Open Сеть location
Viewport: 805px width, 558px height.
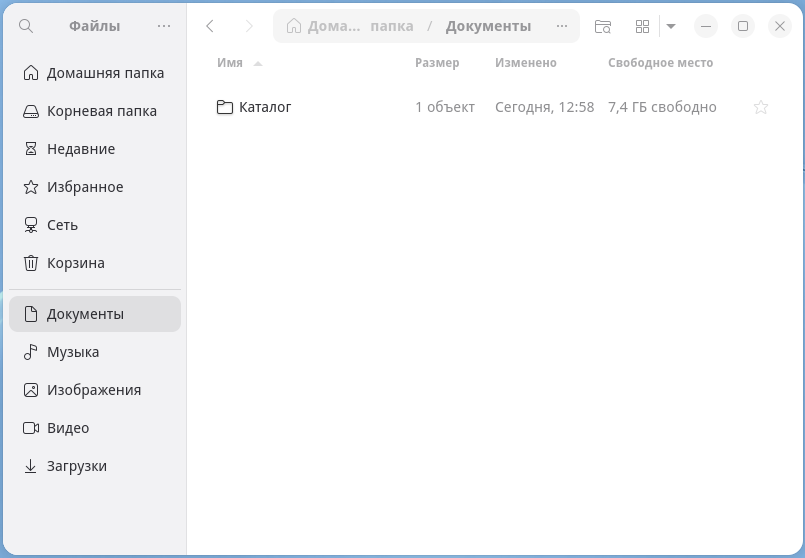coord(95,225)
